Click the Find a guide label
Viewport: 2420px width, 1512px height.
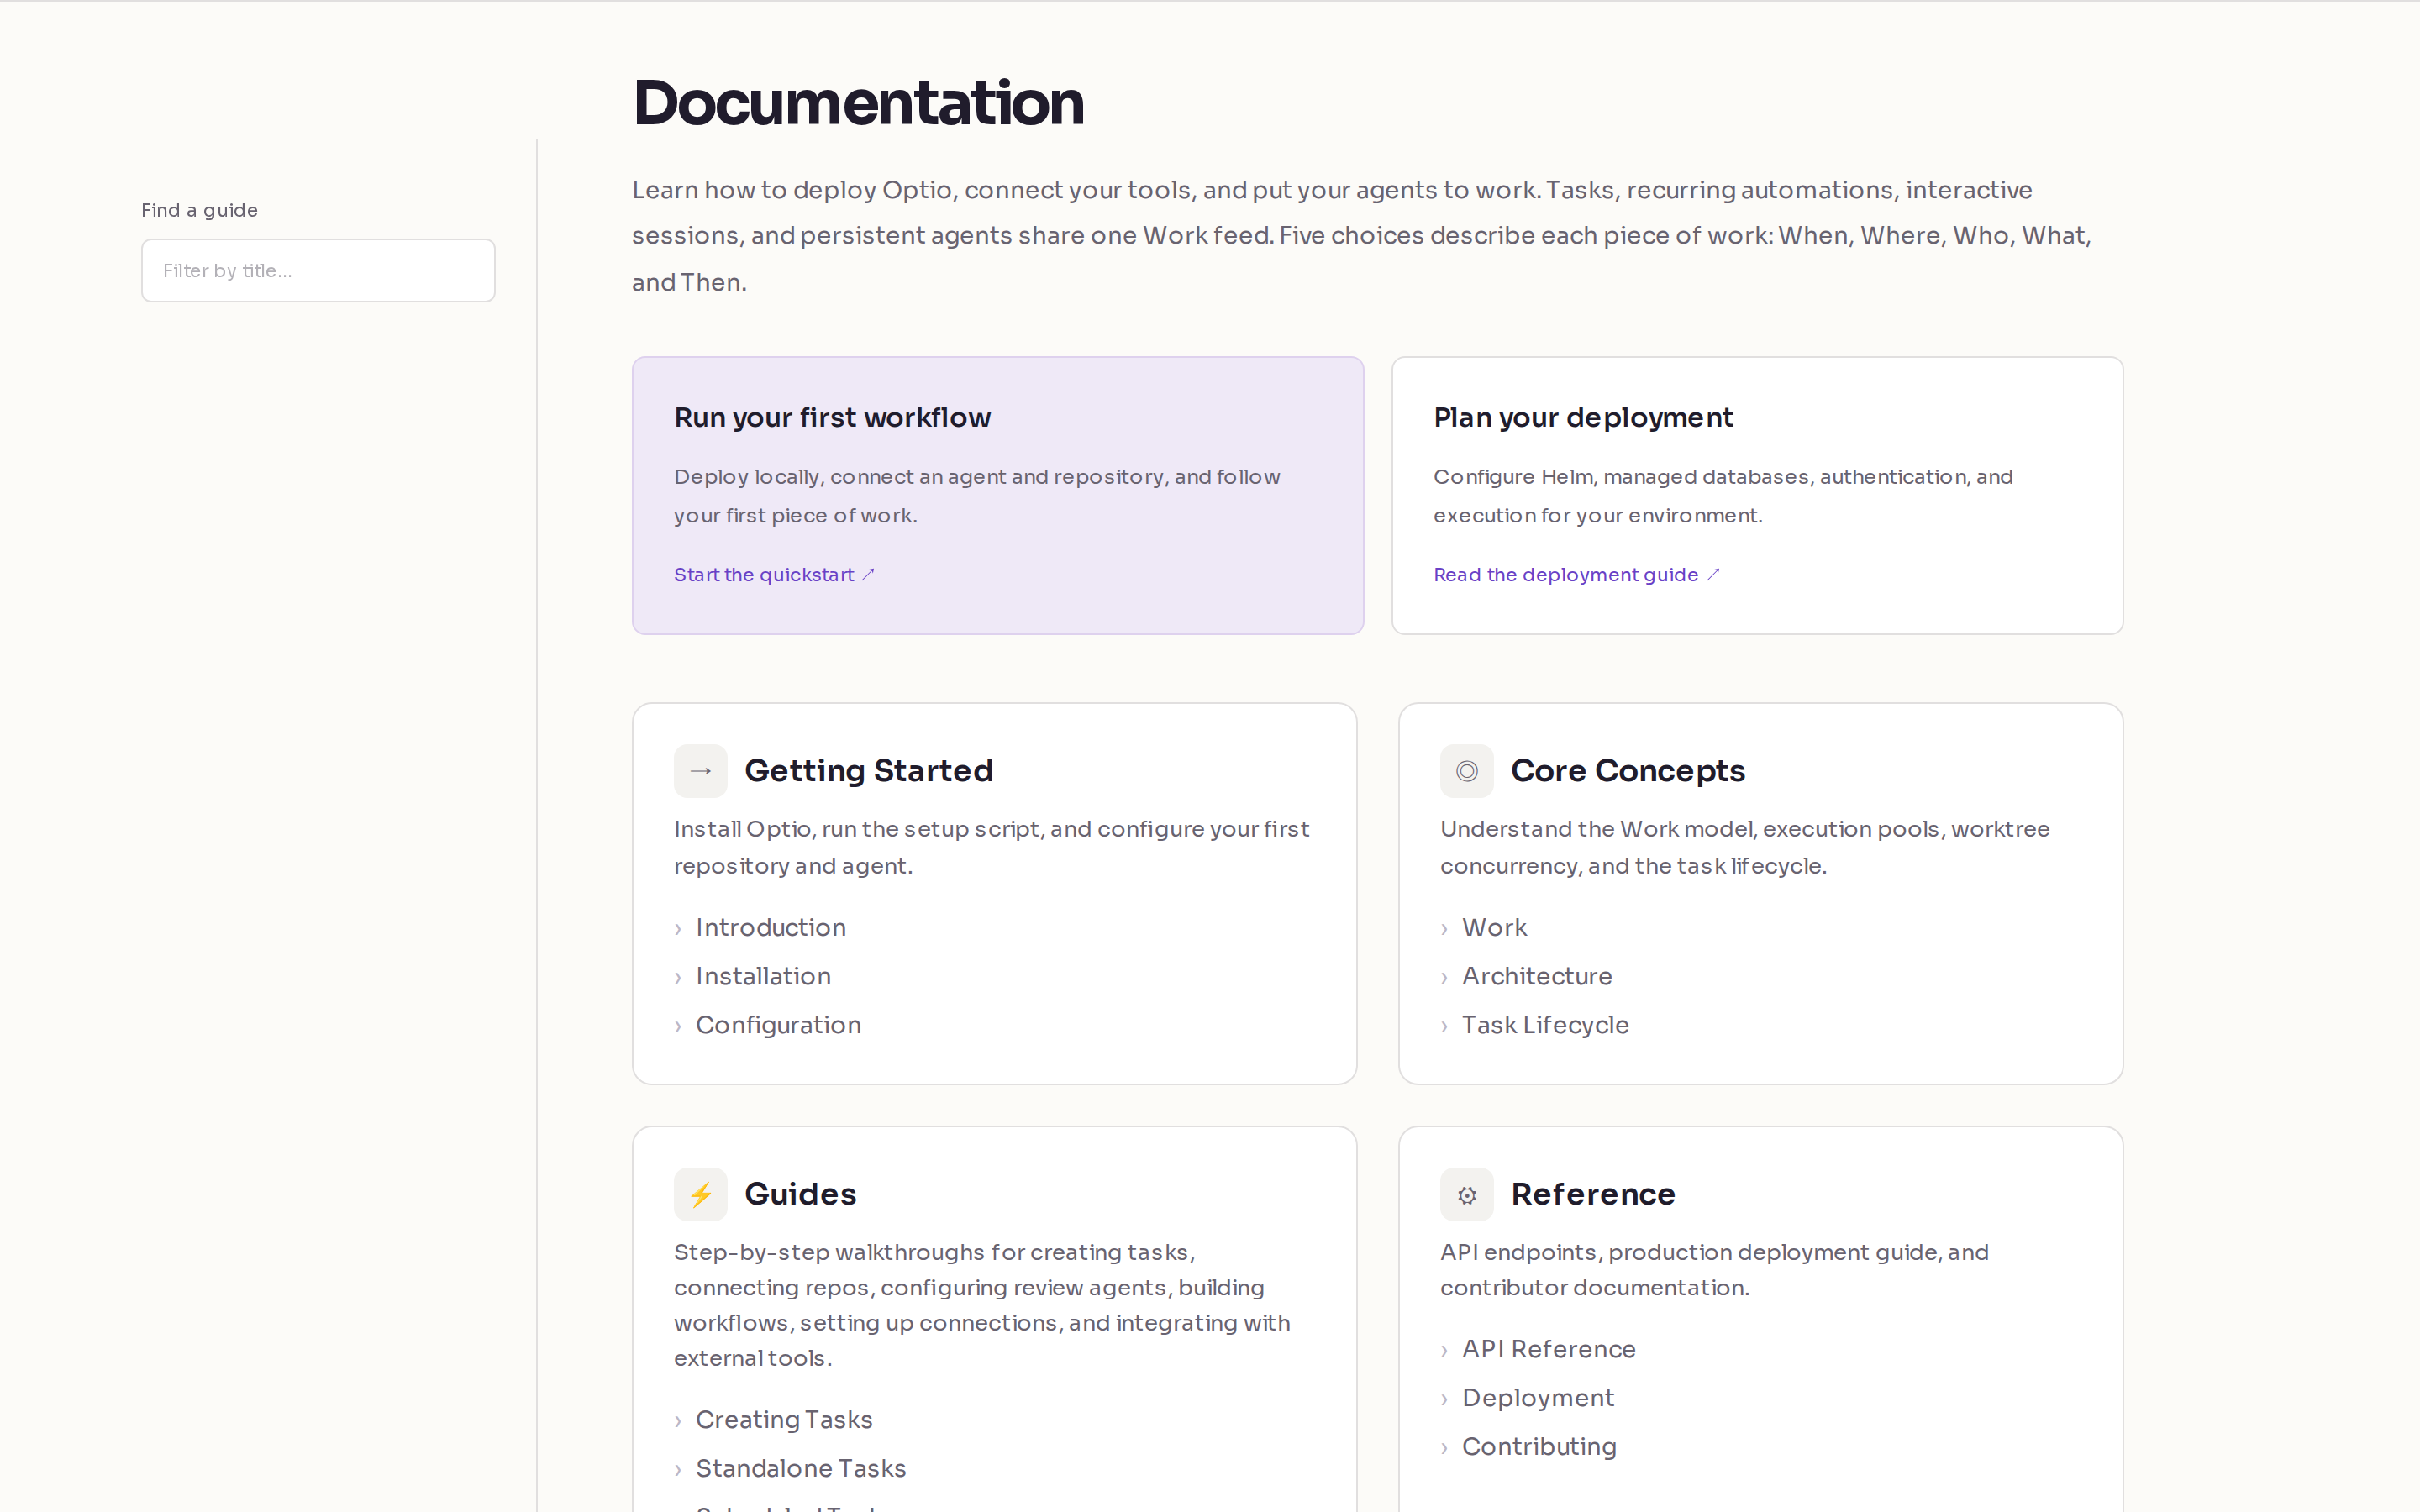coord(199,210)
